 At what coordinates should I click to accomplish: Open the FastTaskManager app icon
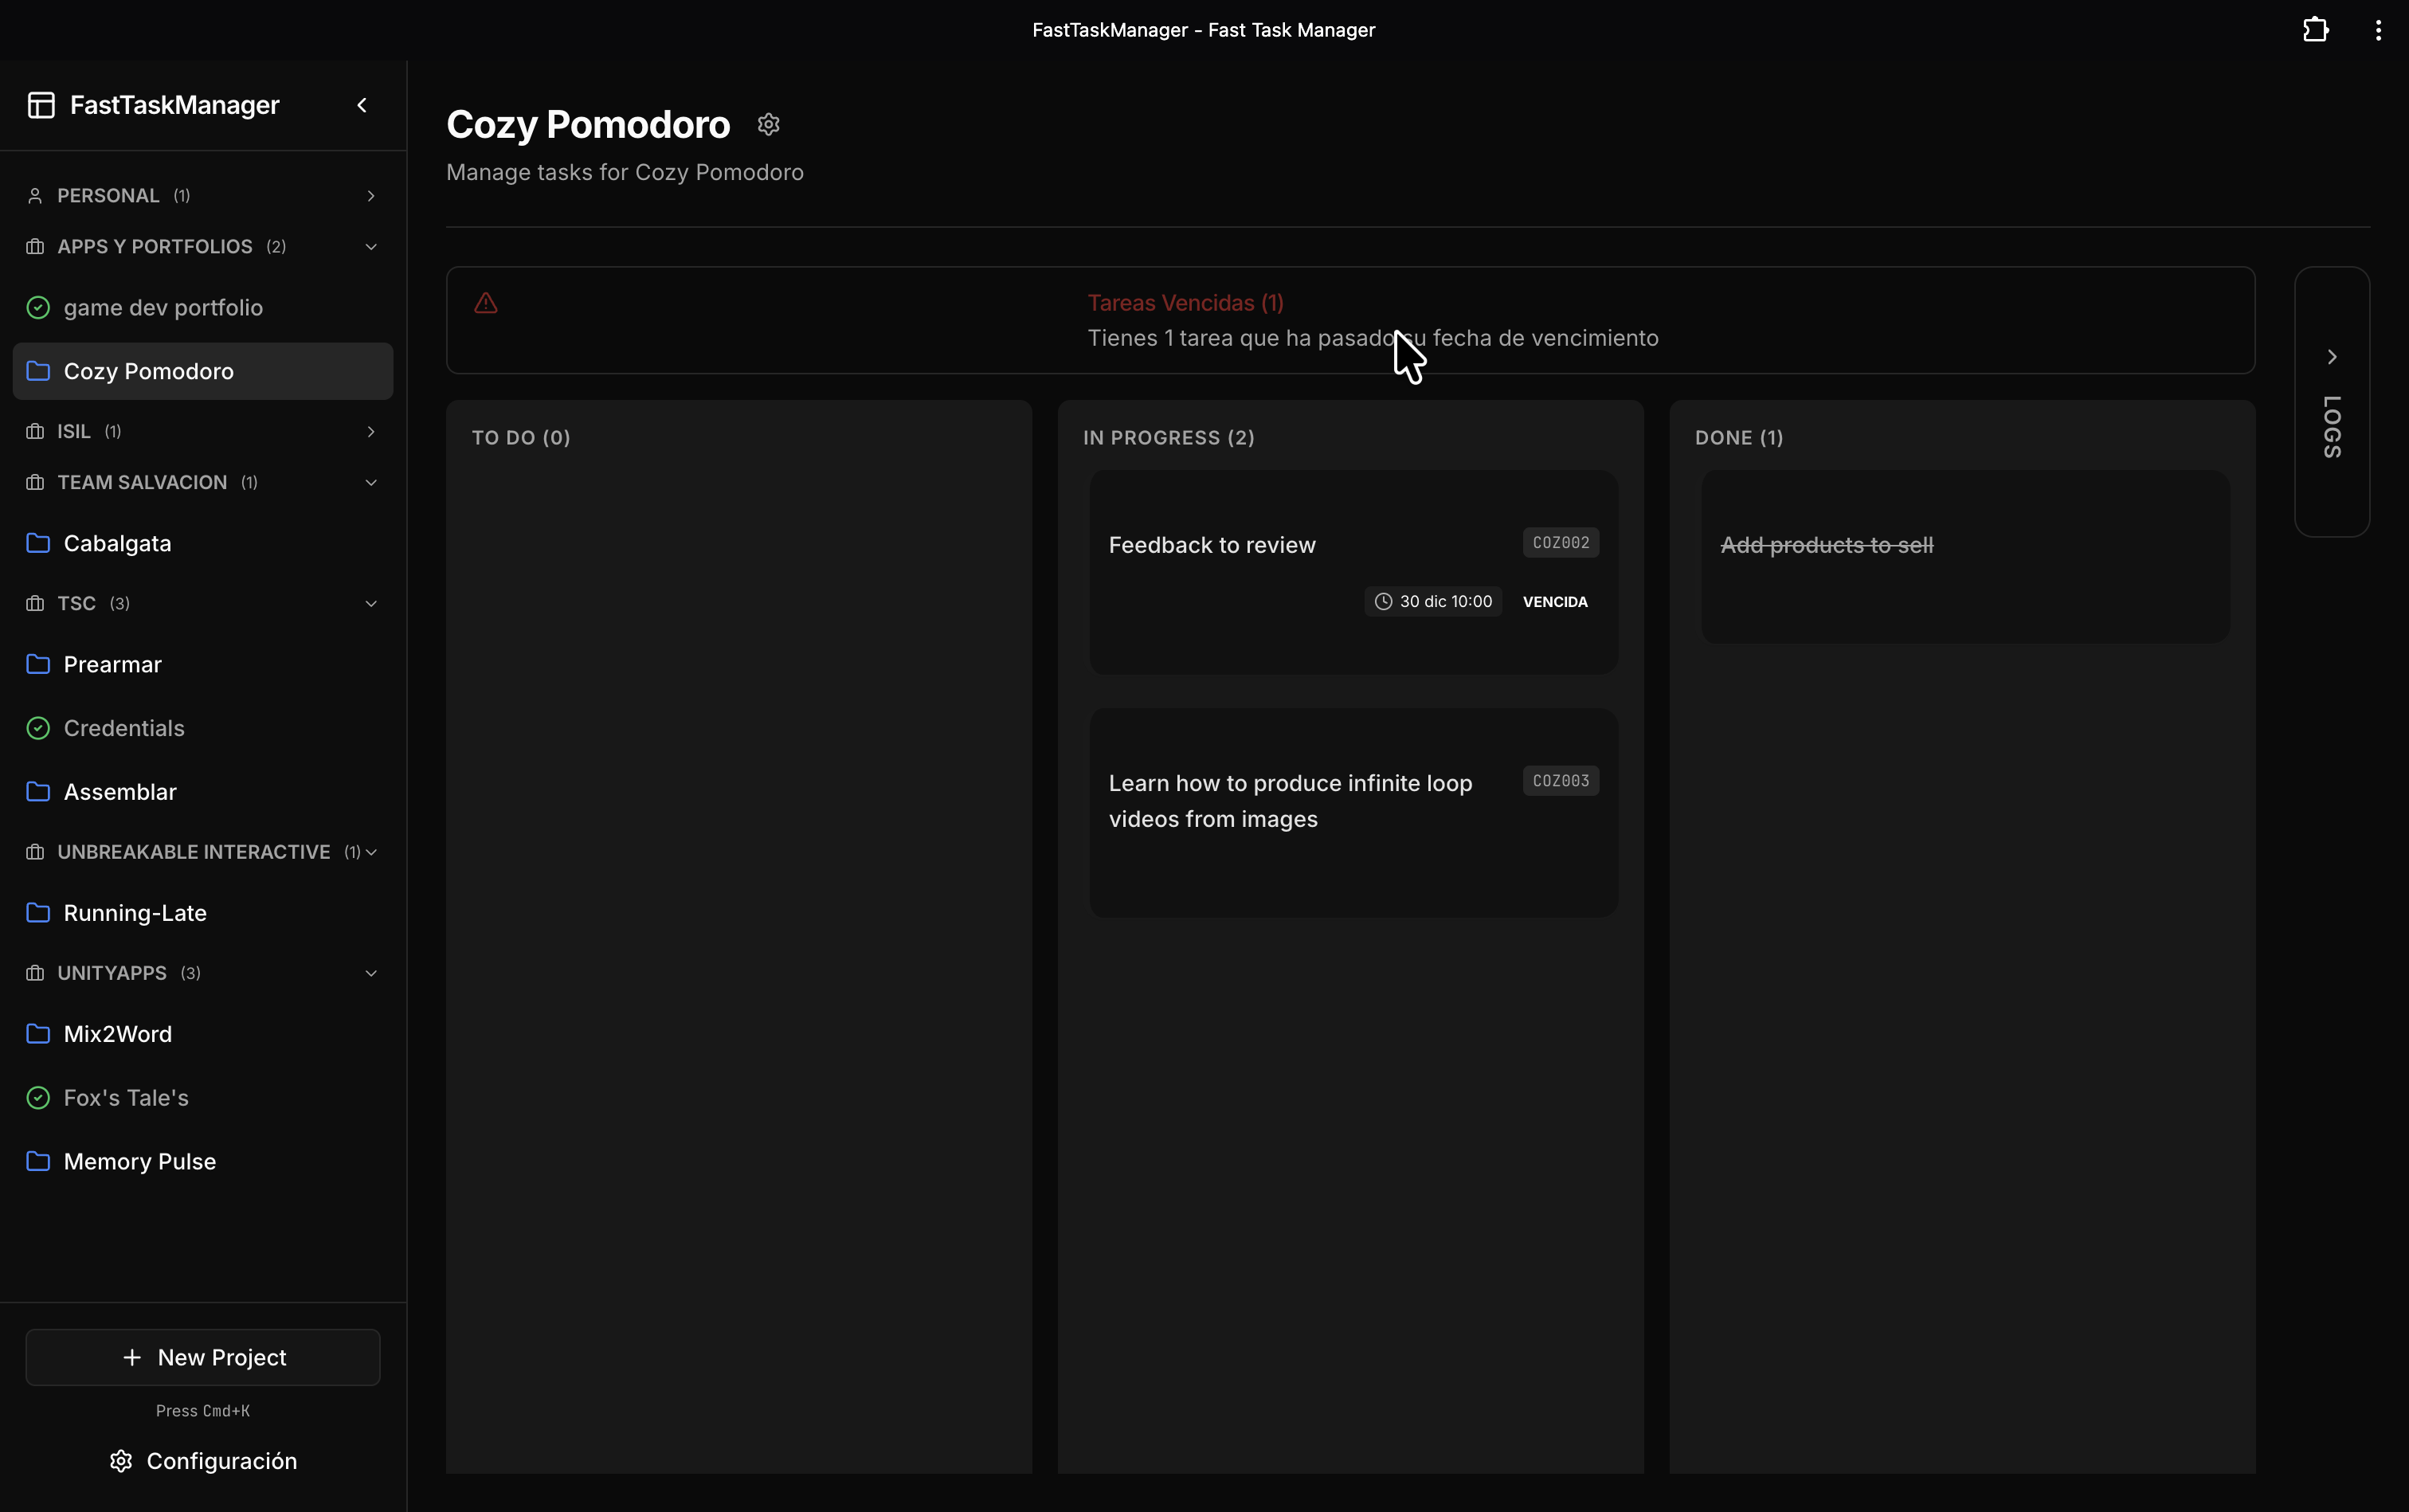tap(40, 104)
